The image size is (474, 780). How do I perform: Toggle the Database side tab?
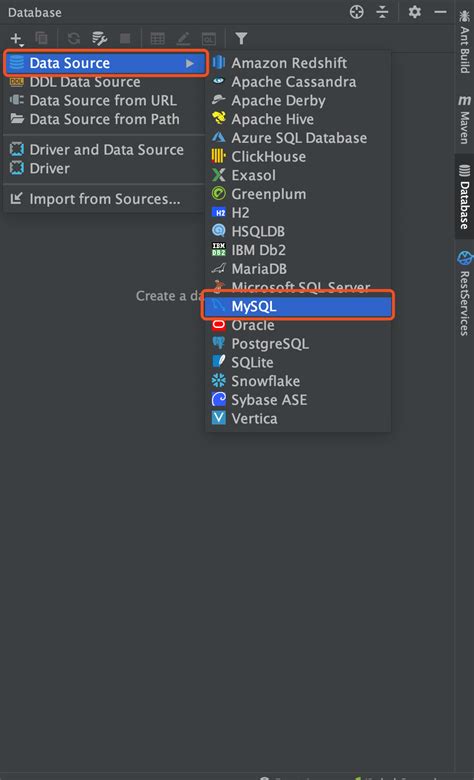464,196
